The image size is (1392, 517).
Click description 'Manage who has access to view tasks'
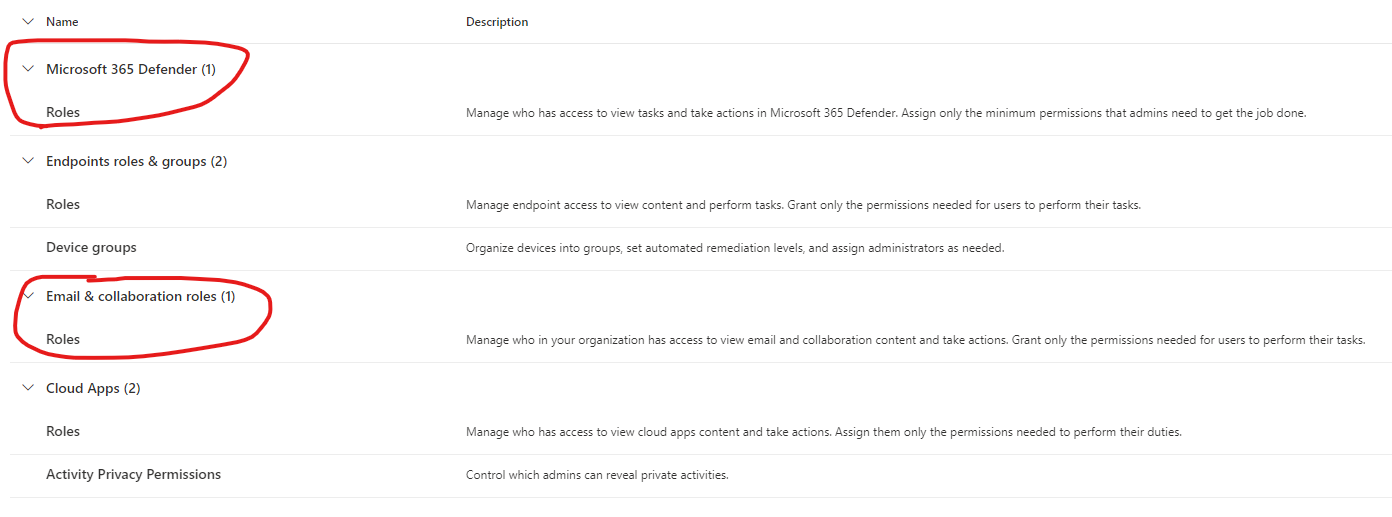pyautogui.click(x=886, y=113)
